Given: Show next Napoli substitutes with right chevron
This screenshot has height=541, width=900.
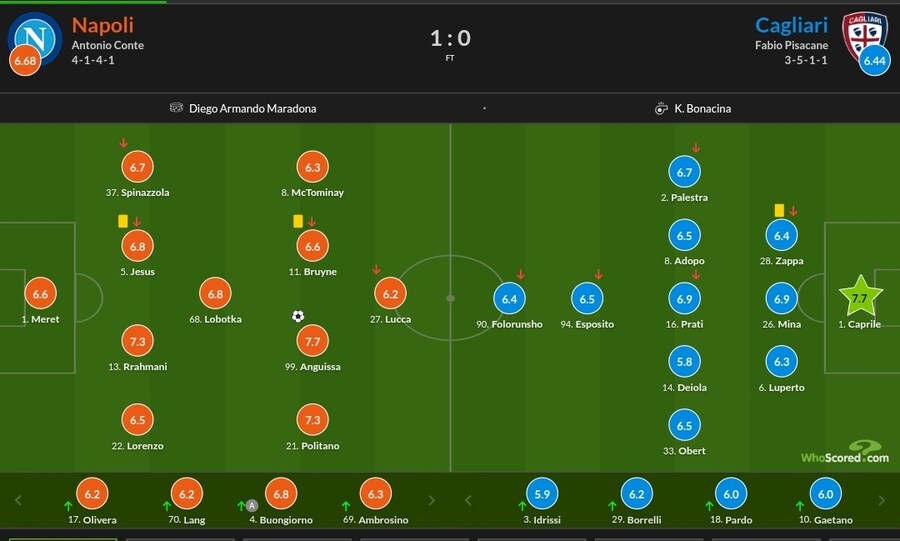Looking at the screenshot, I should 432,500.
